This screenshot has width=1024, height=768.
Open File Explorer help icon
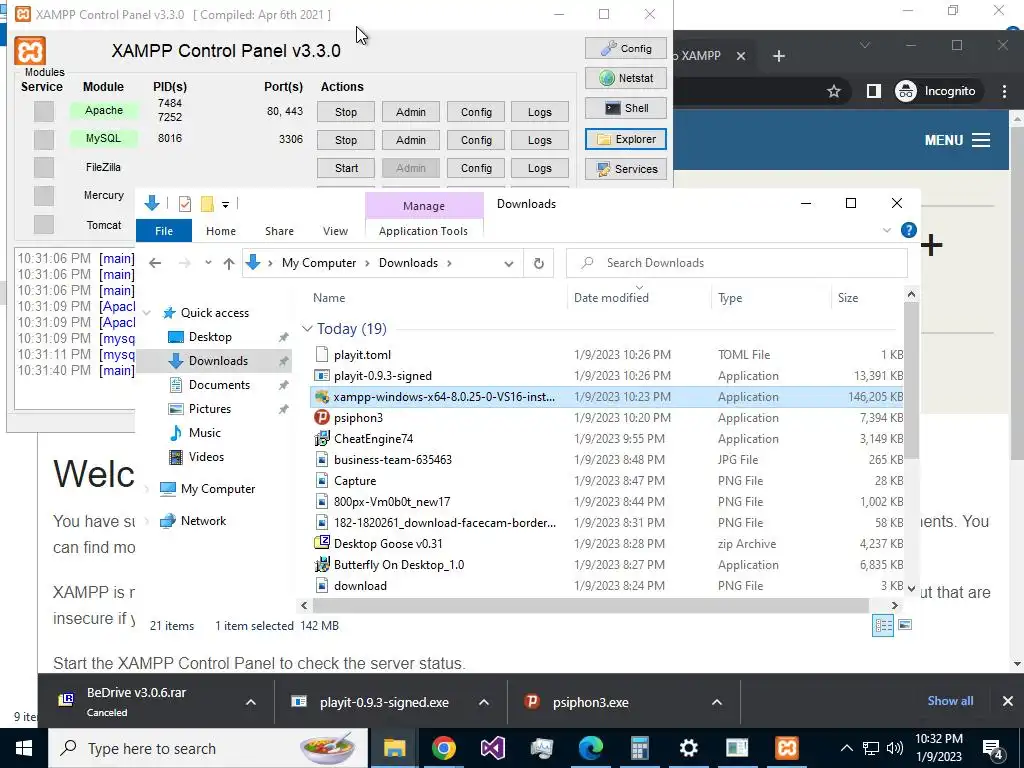pyautogui.click(x=908, y=231)
